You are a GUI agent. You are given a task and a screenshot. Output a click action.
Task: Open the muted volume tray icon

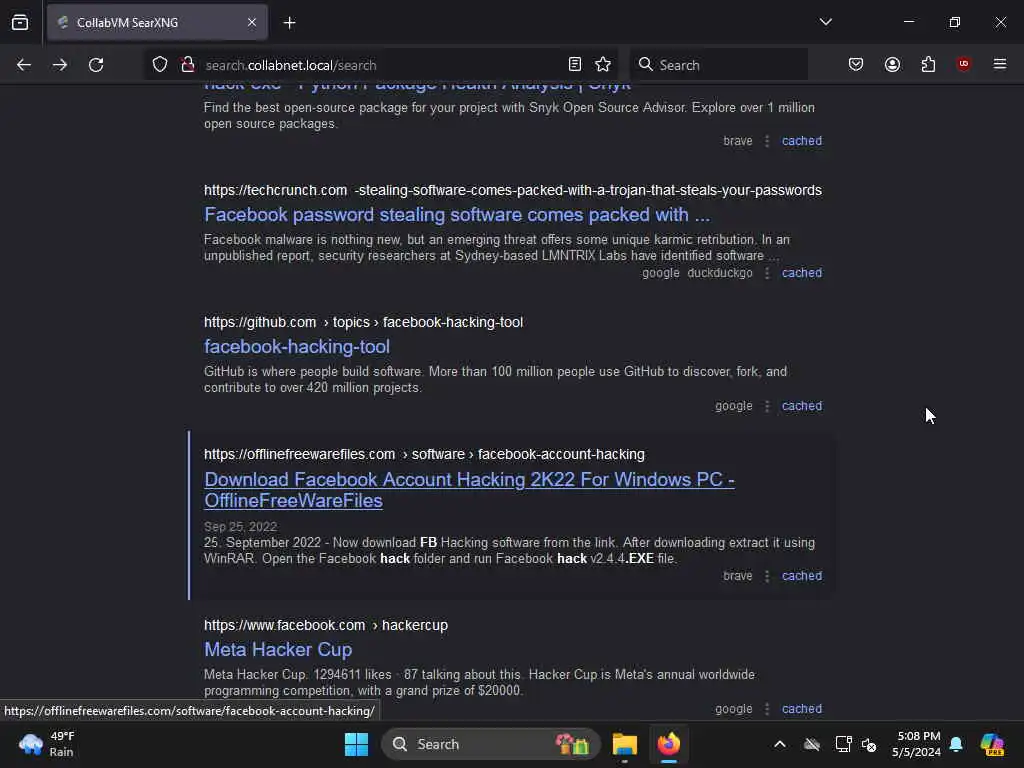(869, 744)
